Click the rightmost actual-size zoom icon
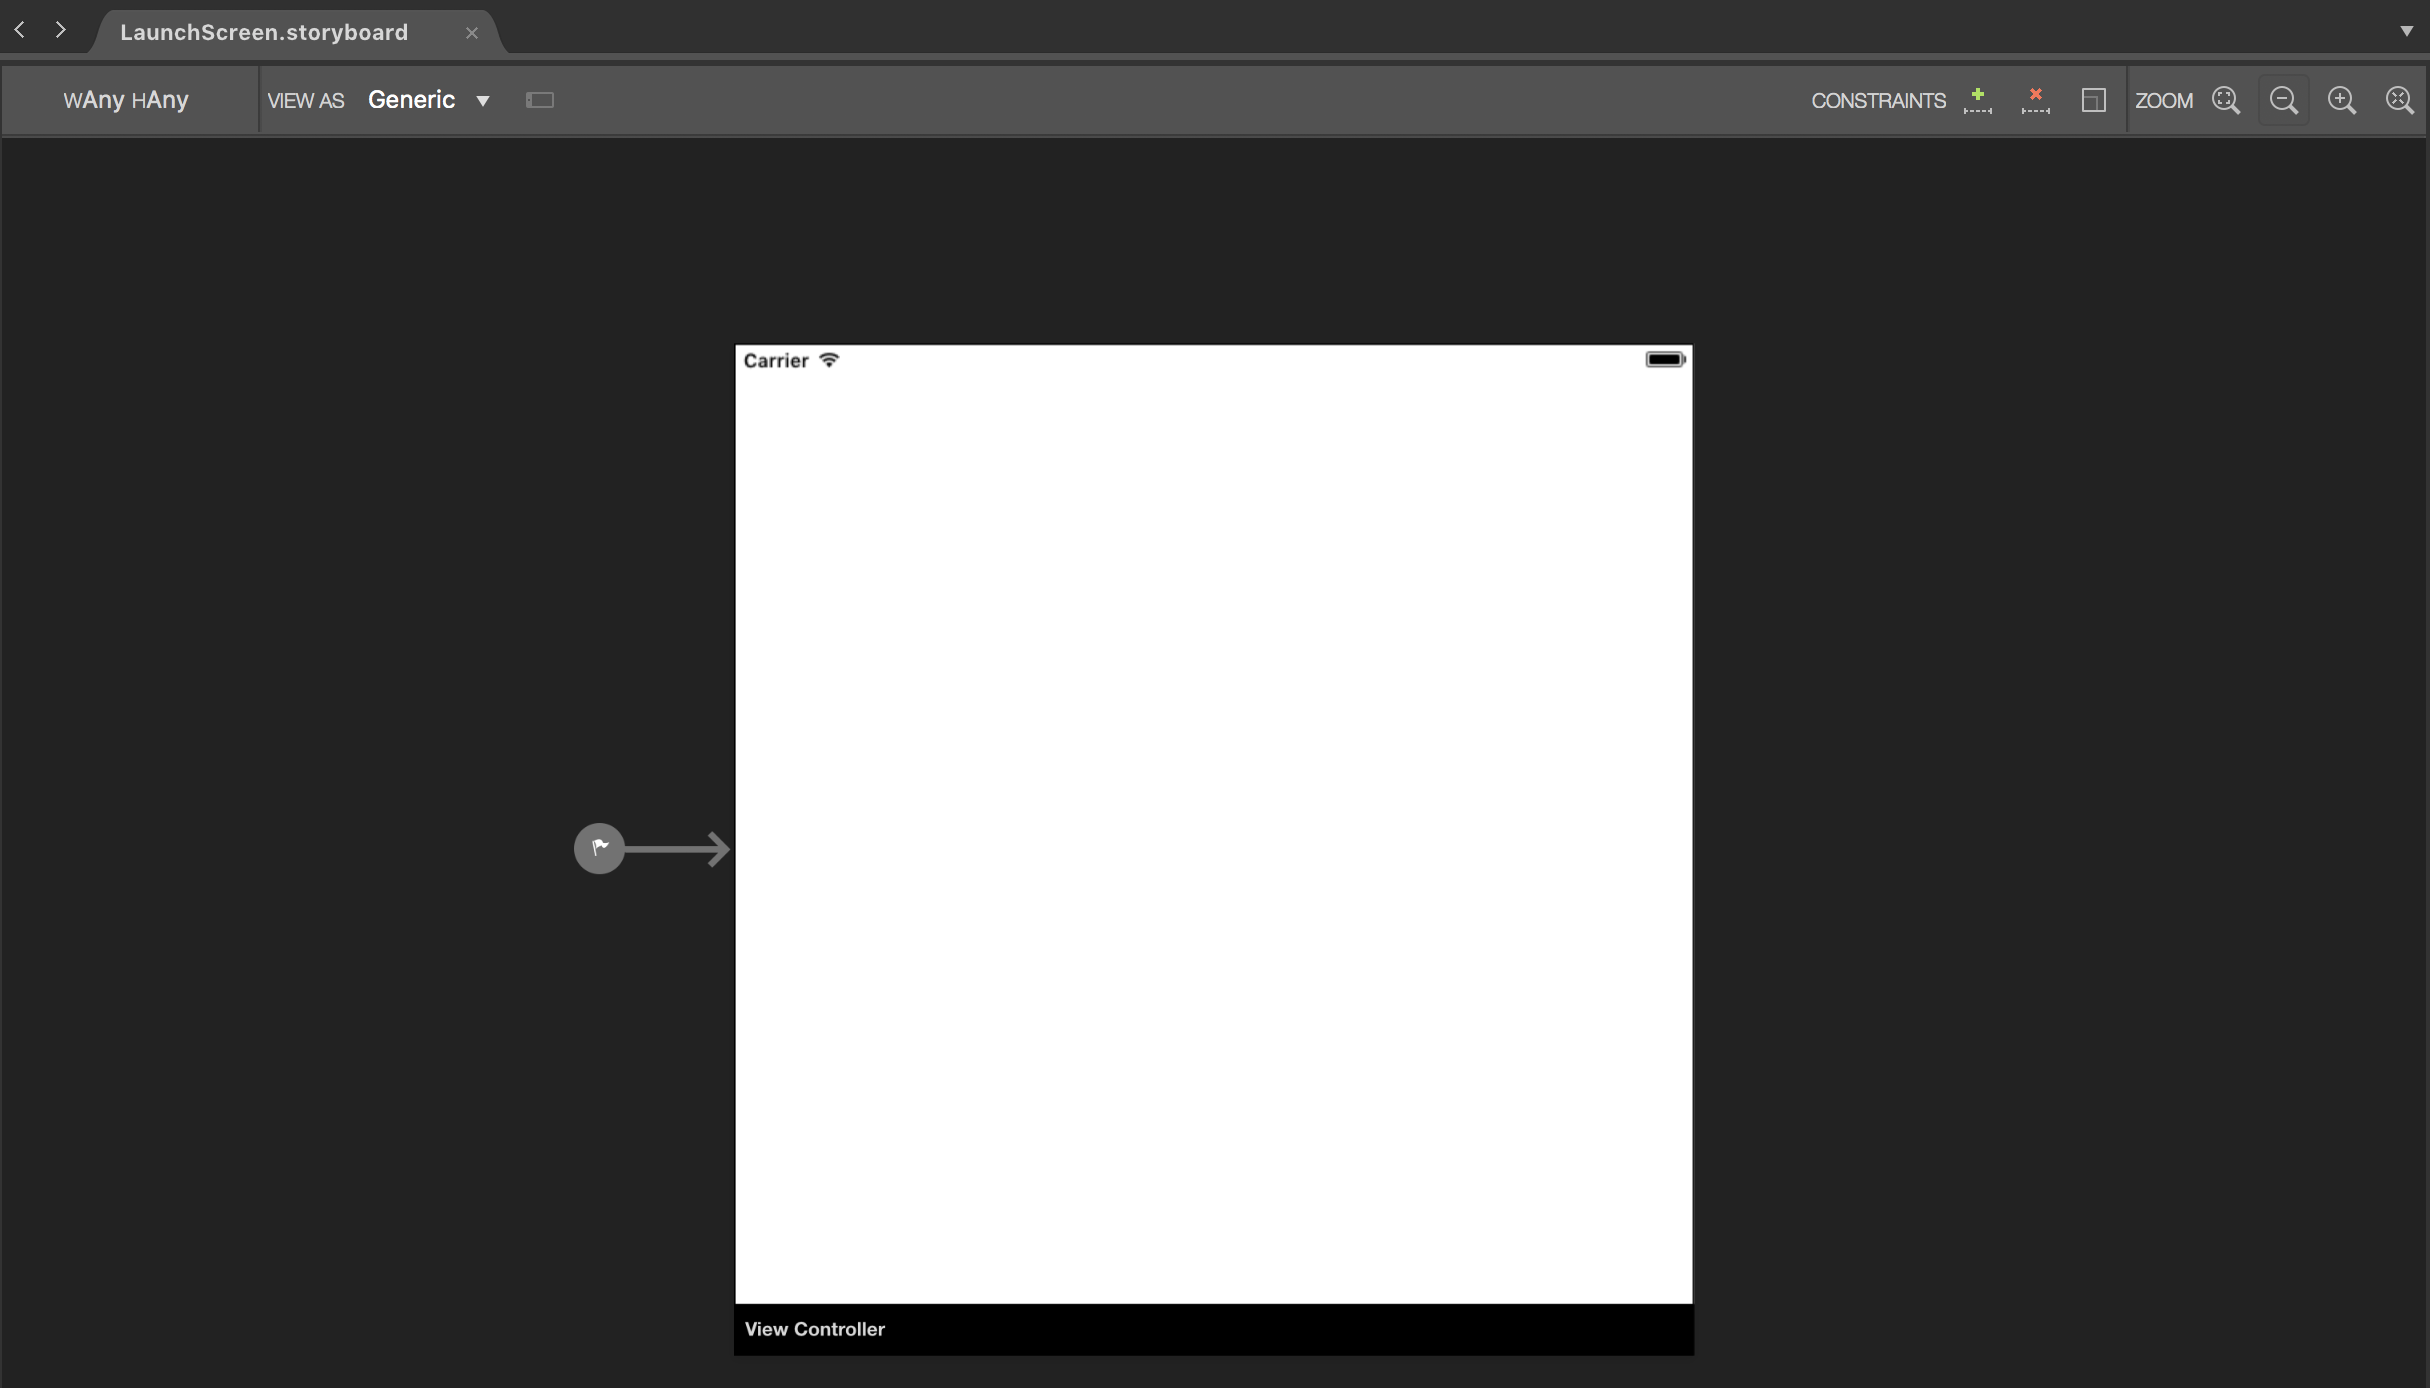Viewport: 2430px width, 1388px height. (2399, 100)
